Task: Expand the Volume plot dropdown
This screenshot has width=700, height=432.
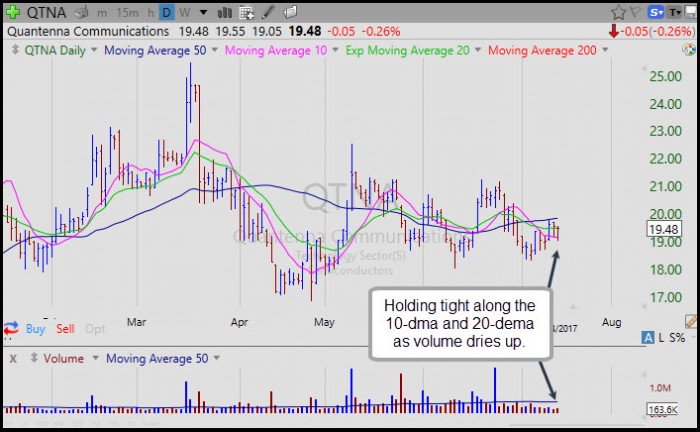Action: click(x=95, y=358)
